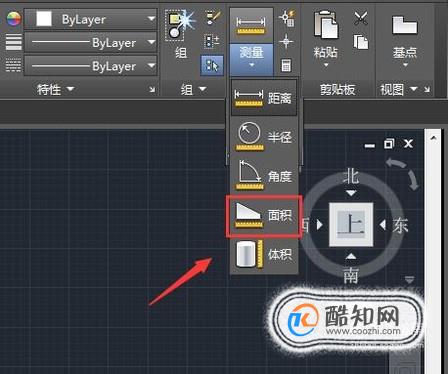Click 北 north on the view compass

tap(351, 176)
